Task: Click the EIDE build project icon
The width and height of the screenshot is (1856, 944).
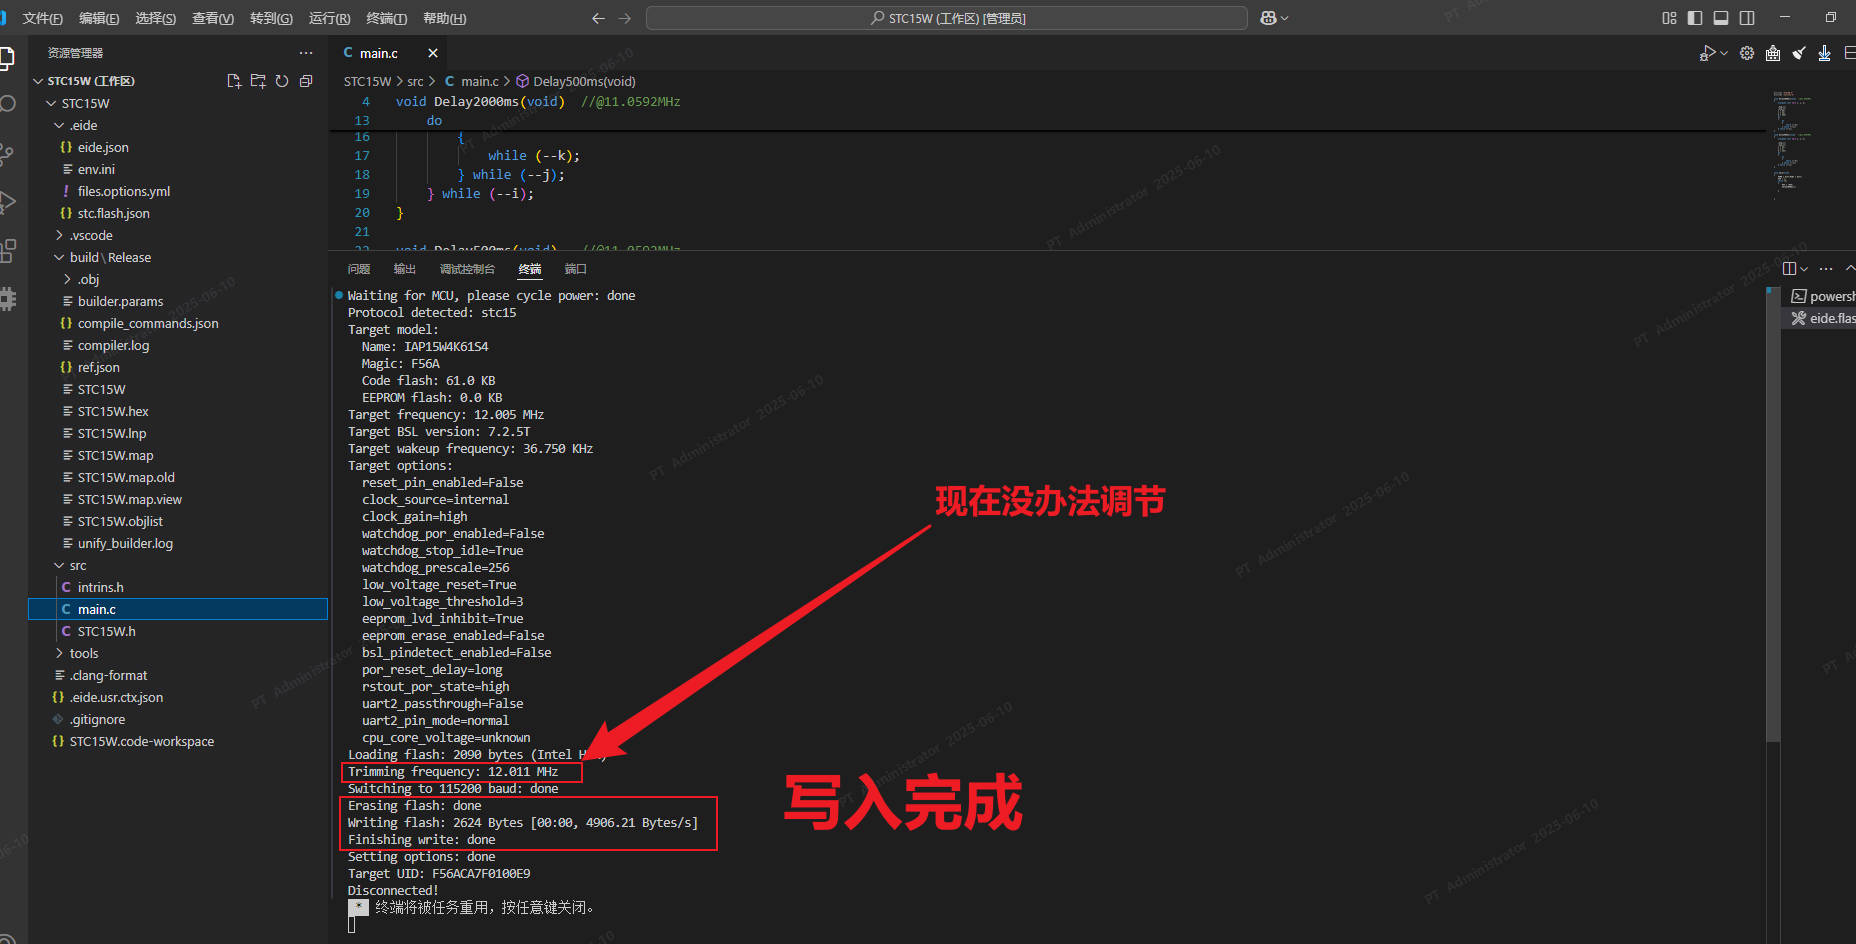Action: (x=1773, y=53)
